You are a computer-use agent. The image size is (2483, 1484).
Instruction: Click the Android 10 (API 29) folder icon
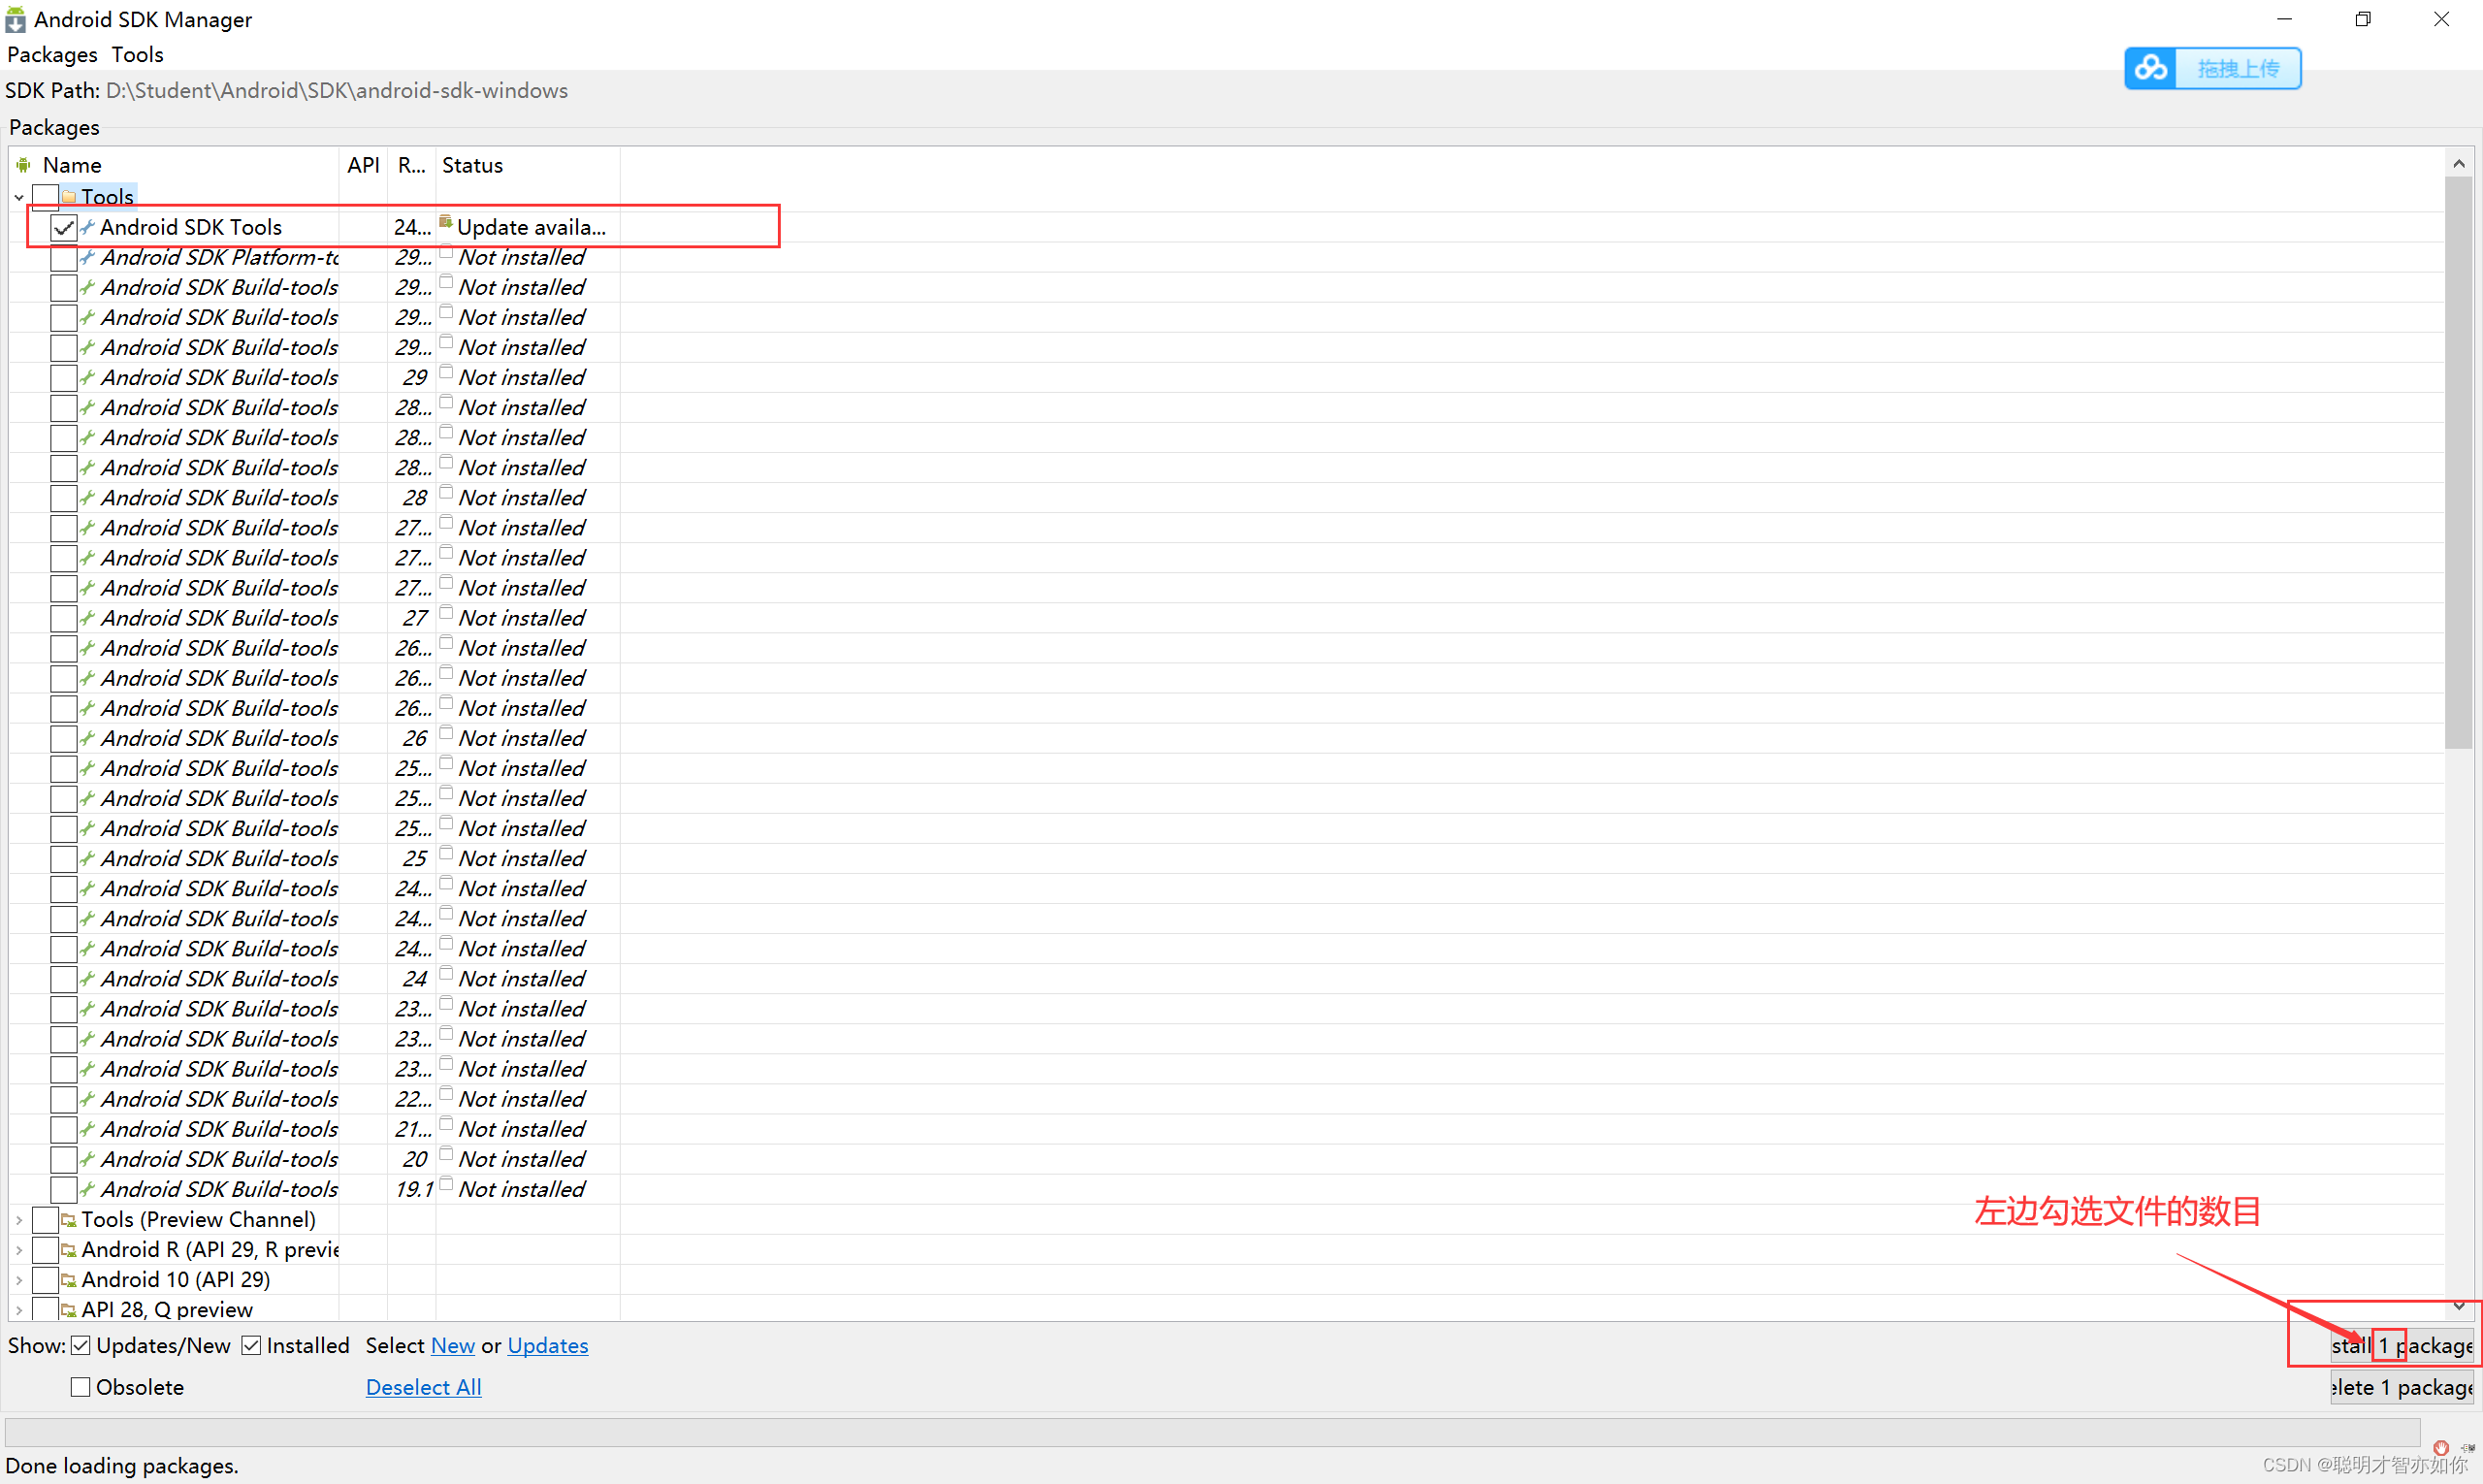point(69,1280)
